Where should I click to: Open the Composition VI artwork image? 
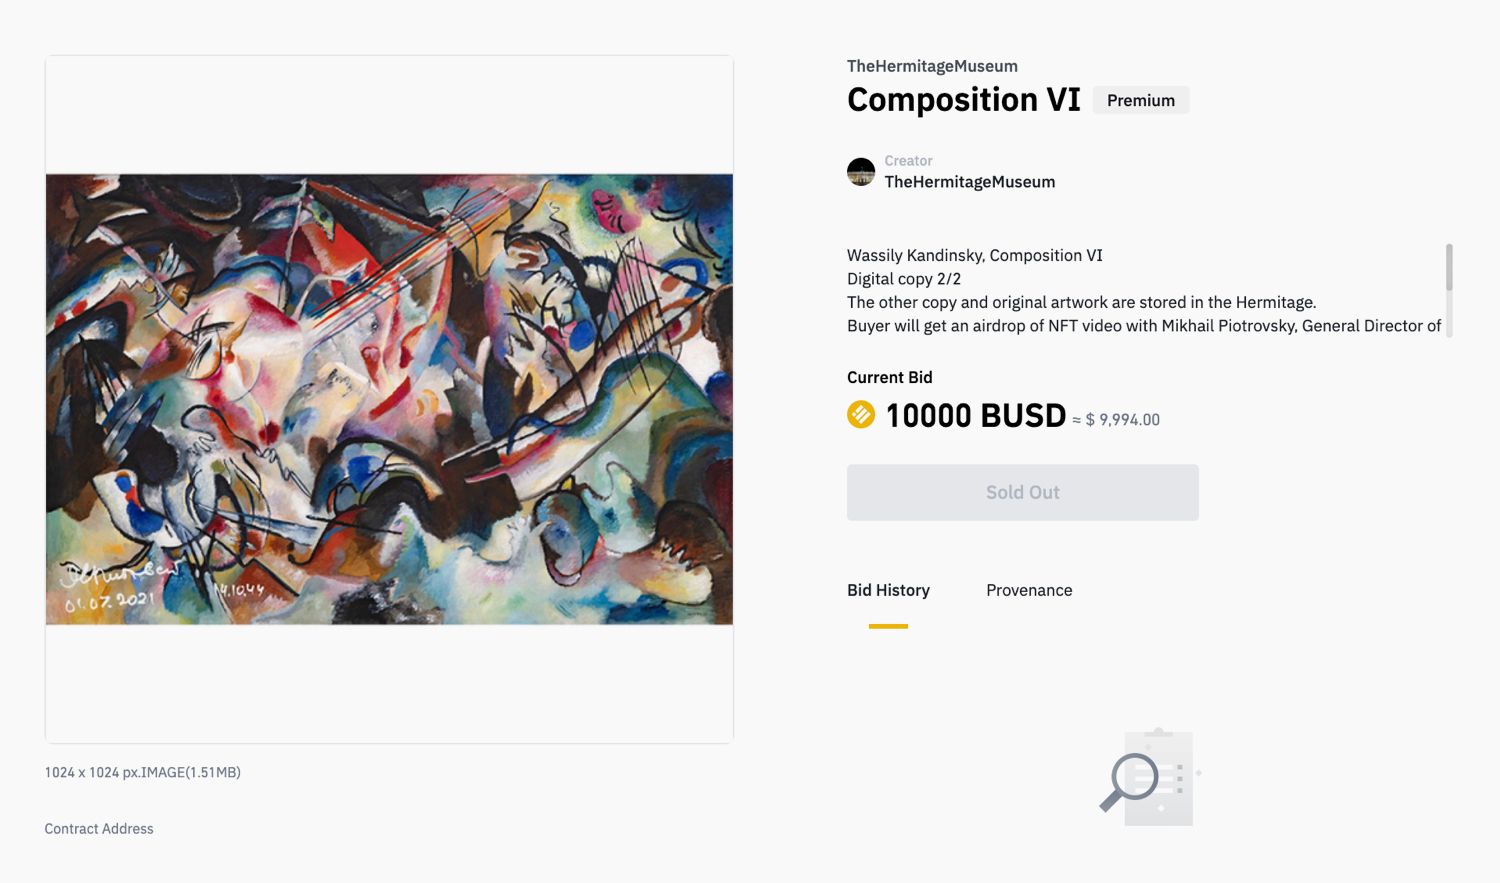click(x=389, y=399)
